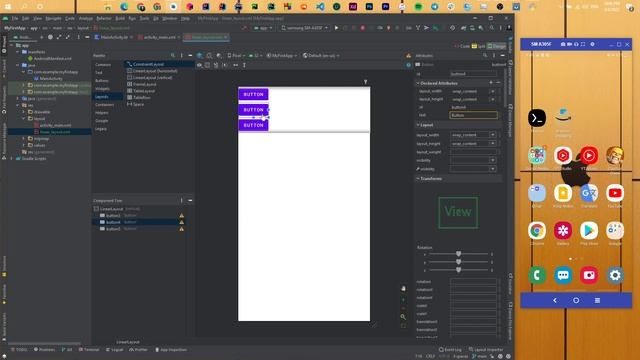This screenshot has width=640, height=360.
Task: Switch to Split view mode
Action: 479,46
